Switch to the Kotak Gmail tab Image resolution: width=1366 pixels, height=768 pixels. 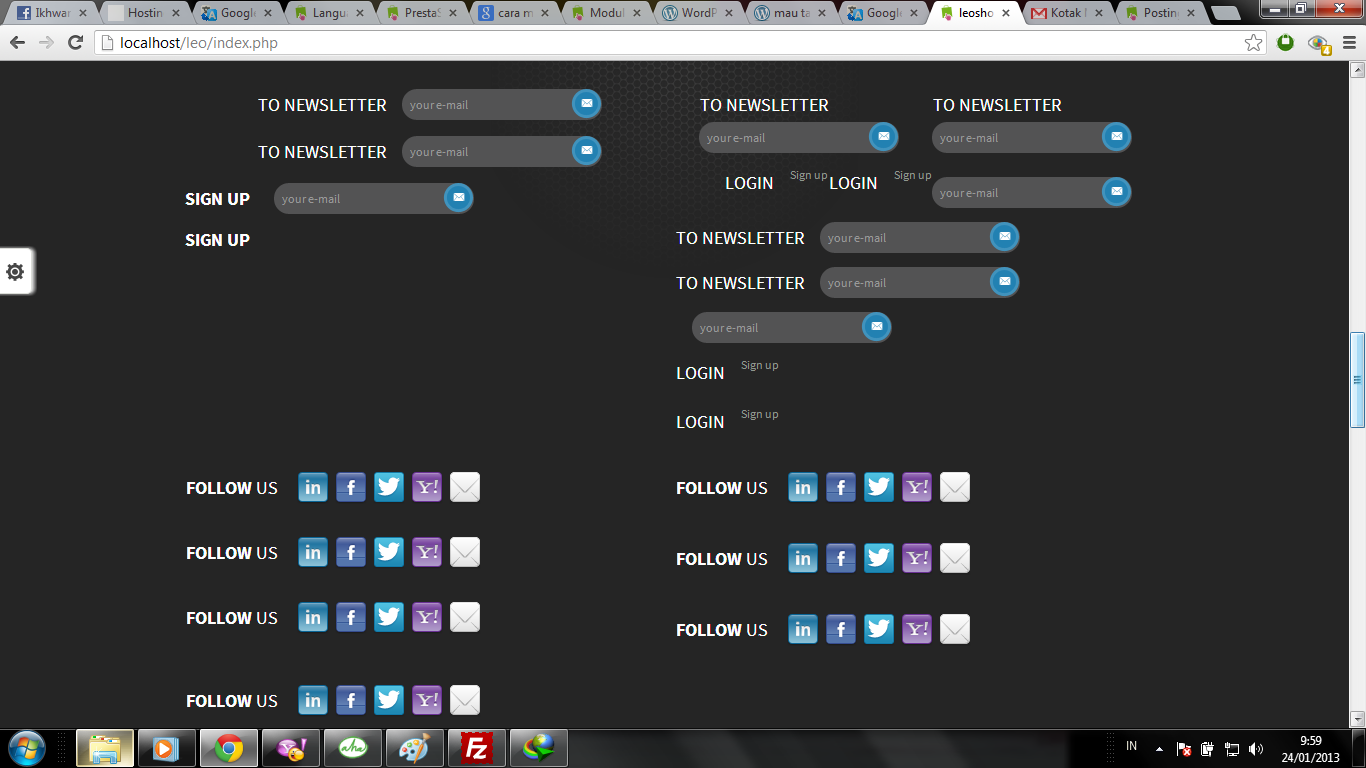point(1068,13)
